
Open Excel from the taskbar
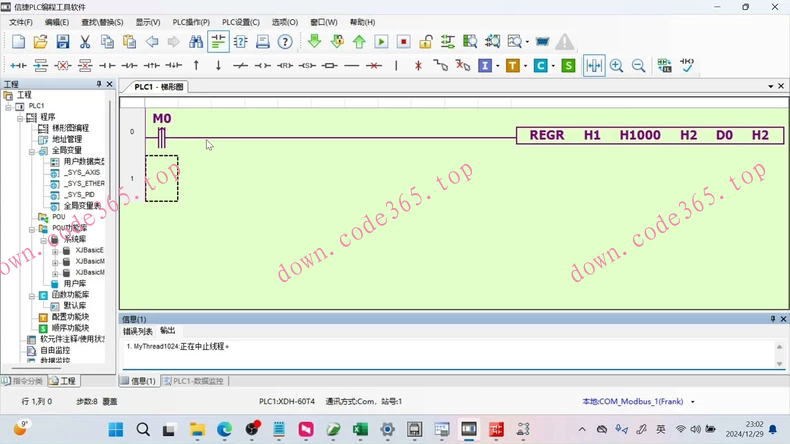click(360, 429)
